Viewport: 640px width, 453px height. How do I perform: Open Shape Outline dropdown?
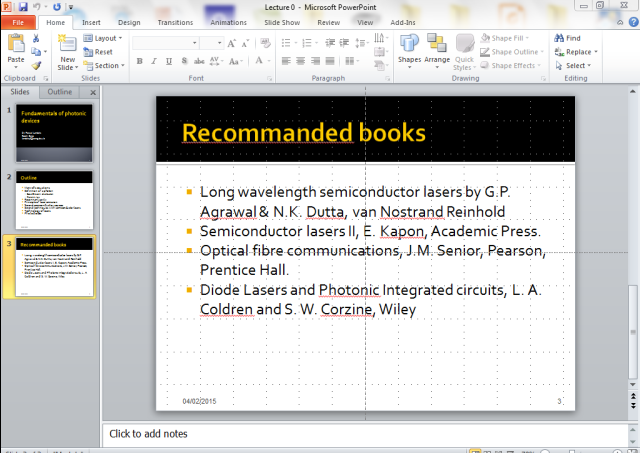pos(512,52)
